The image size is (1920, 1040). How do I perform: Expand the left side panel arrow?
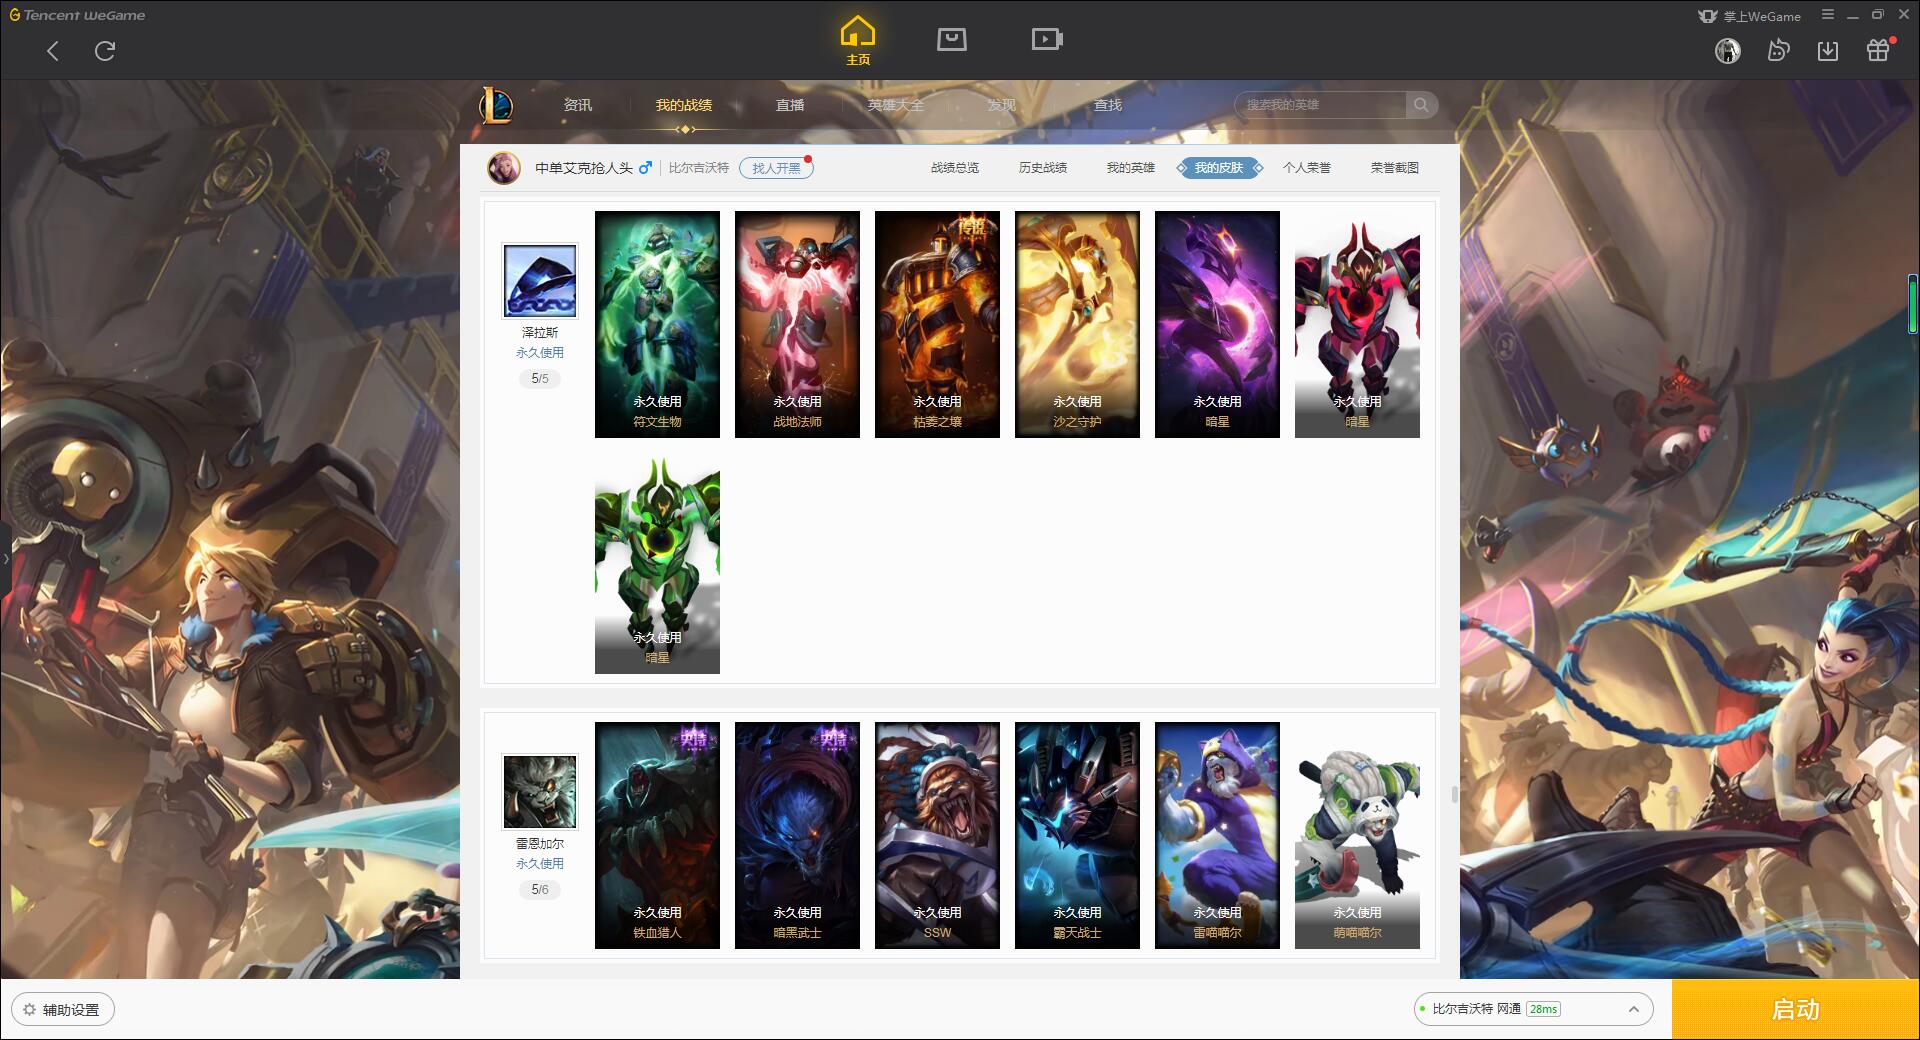(5, 559)
